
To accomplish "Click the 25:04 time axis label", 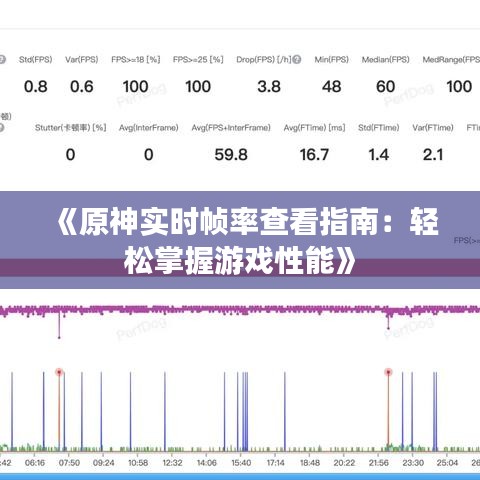I will 447,463.
